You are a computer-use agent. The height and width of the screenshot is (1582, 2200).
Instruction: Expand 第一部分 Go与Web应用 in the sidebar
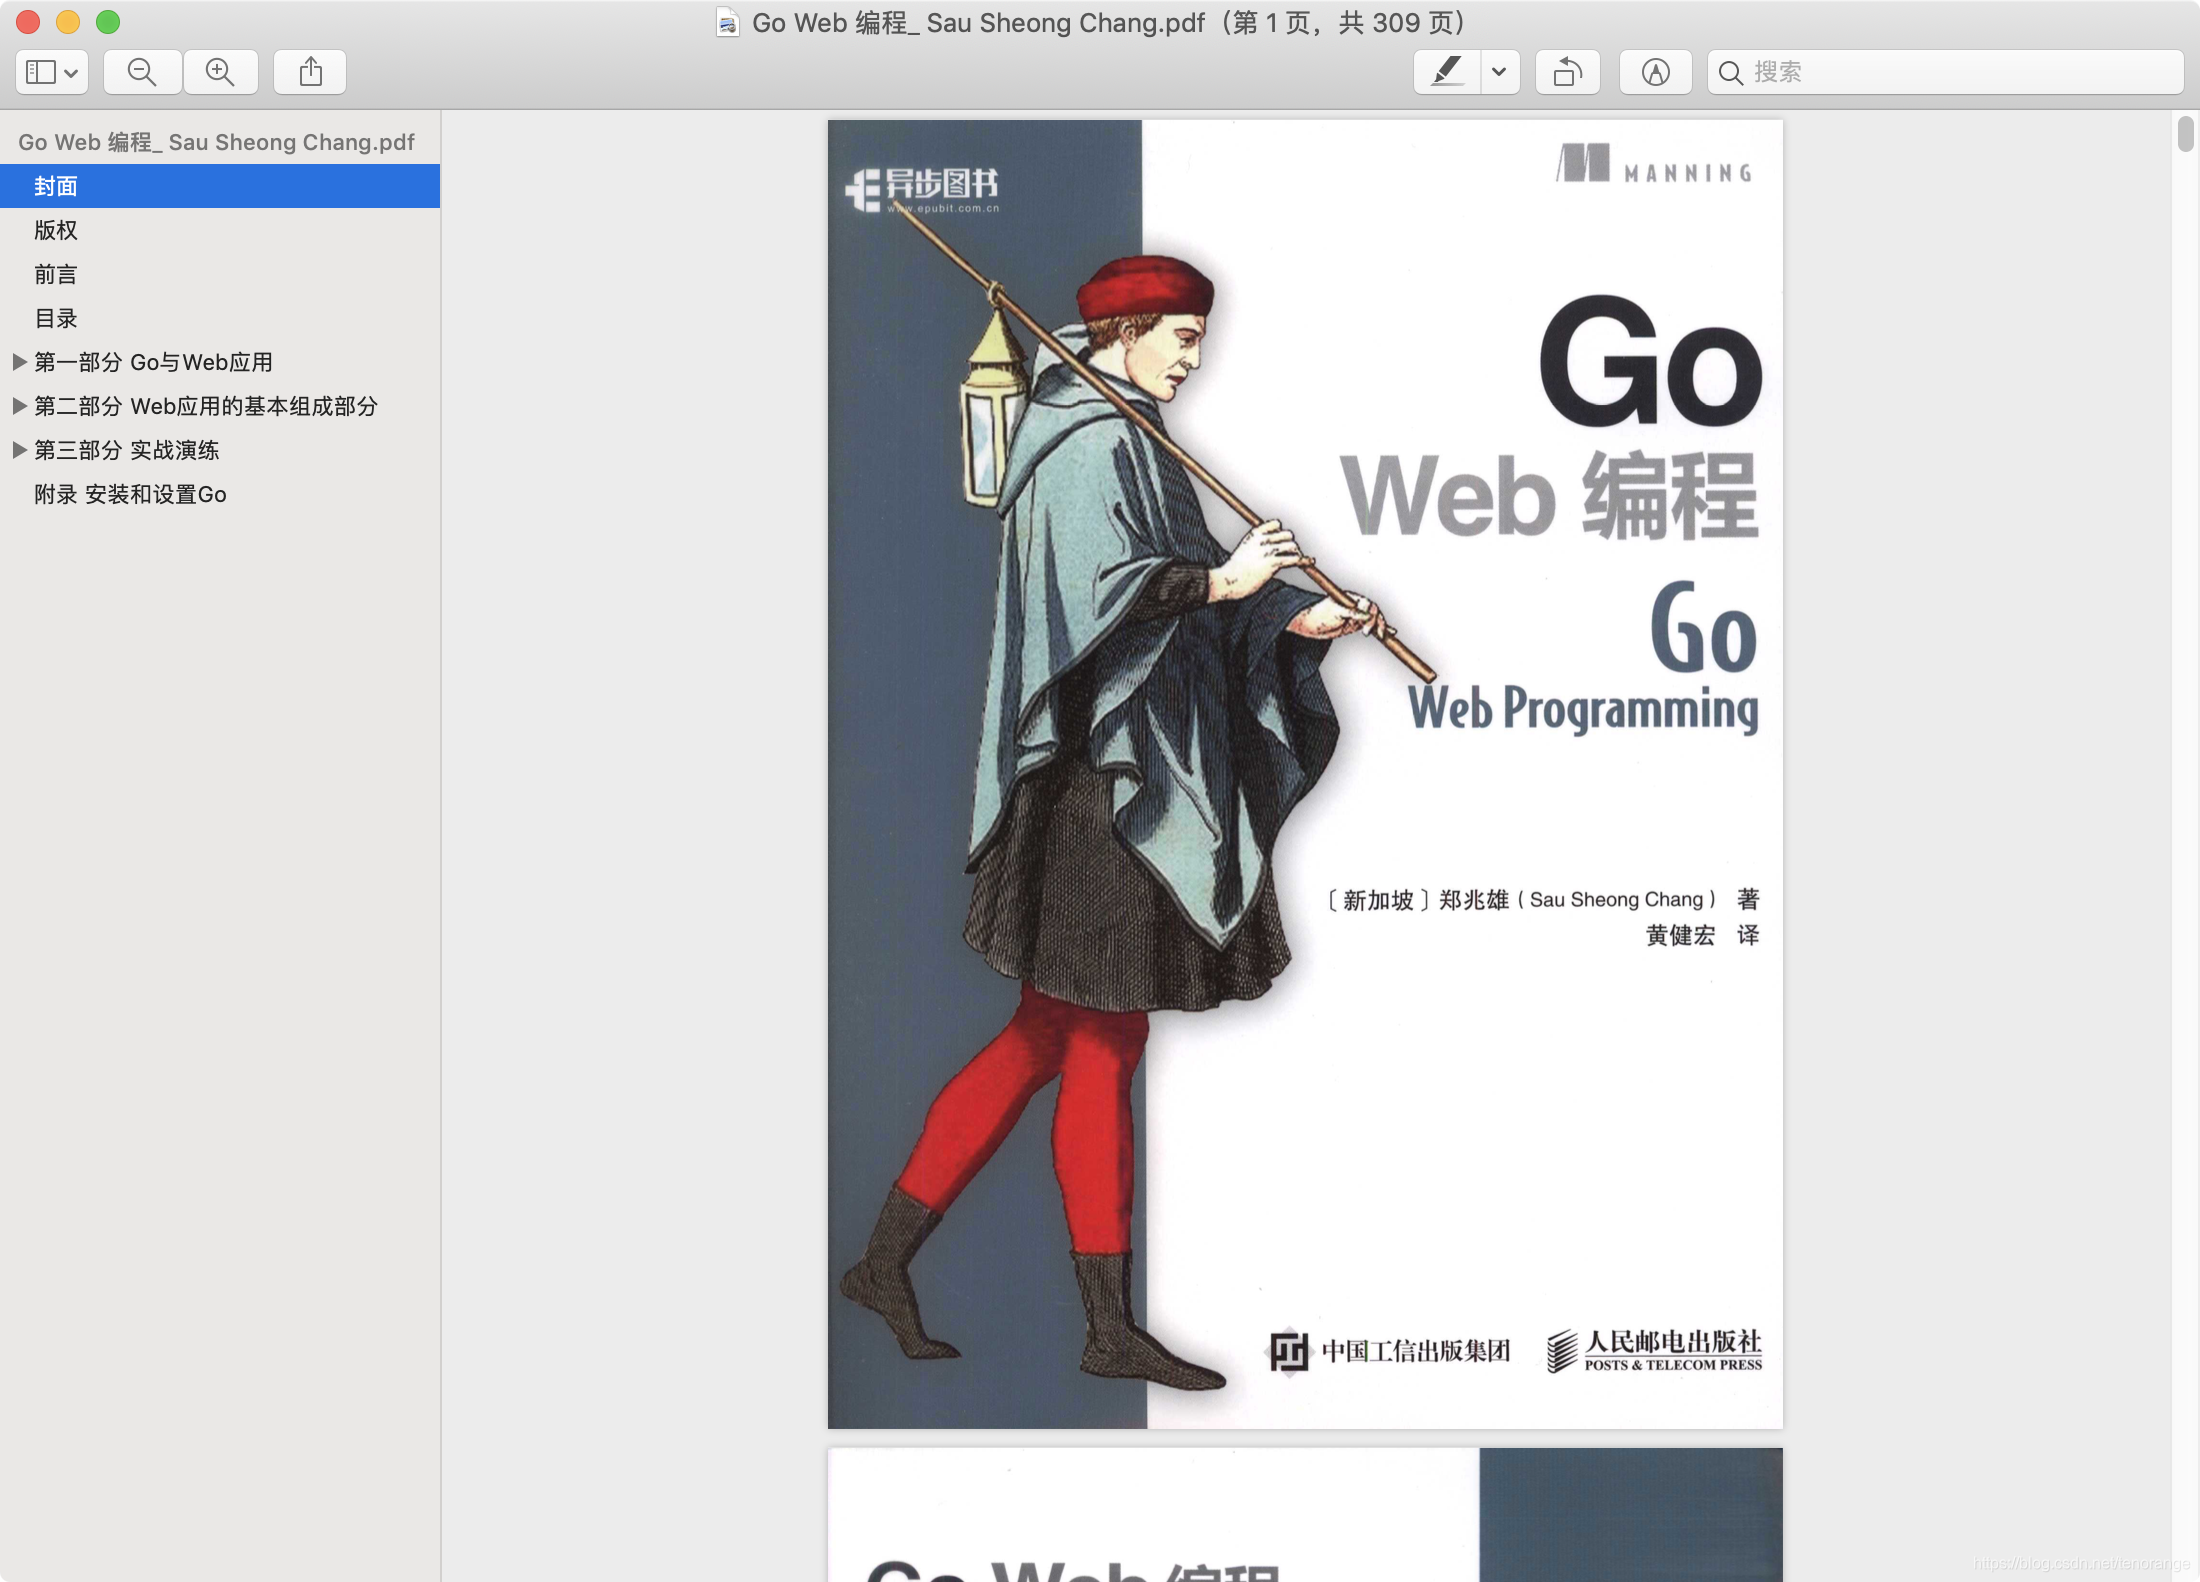pyautogui.click(x=20, y=362)
